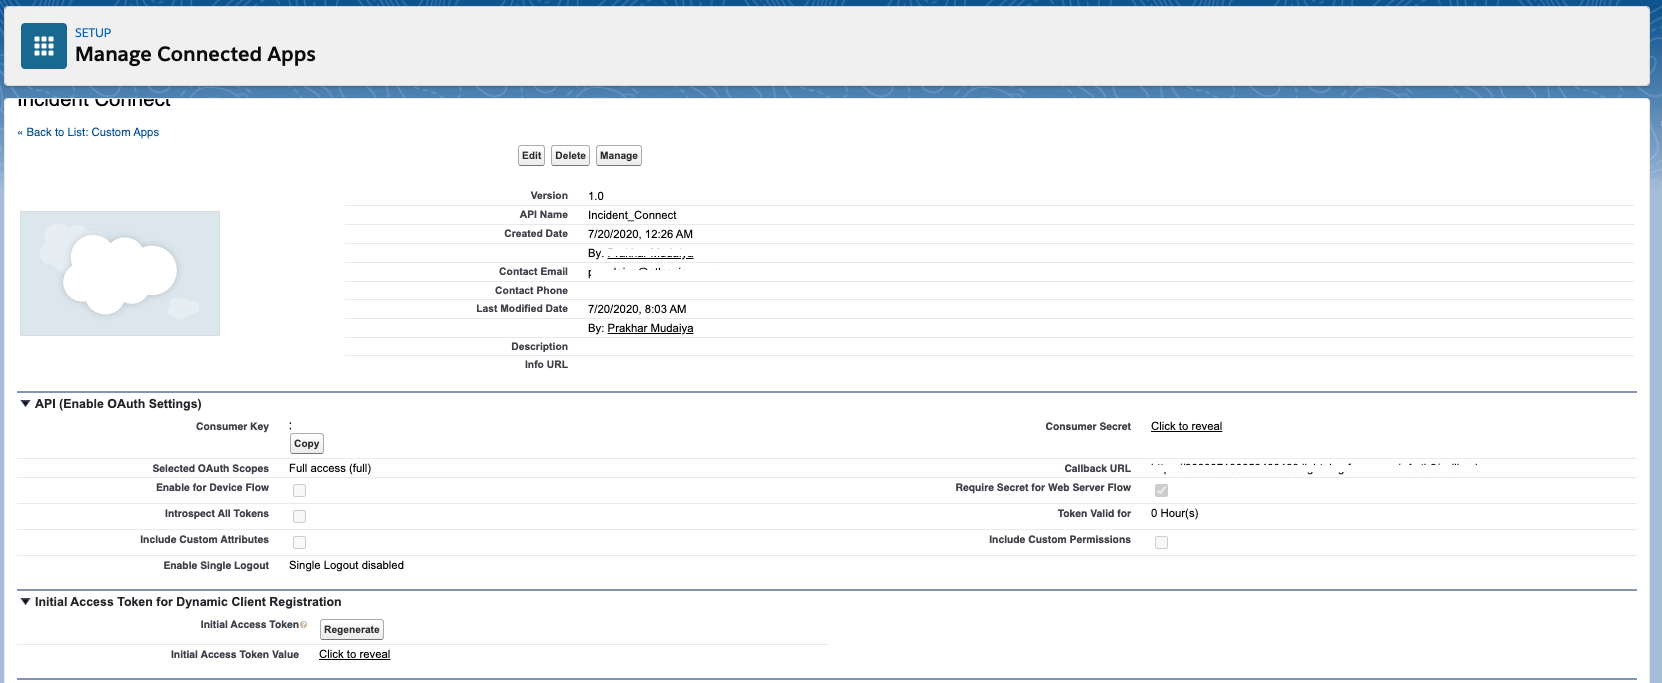Screen dimensions: 1662x683
Task: Click the Manage button
Action: [618, 156]
